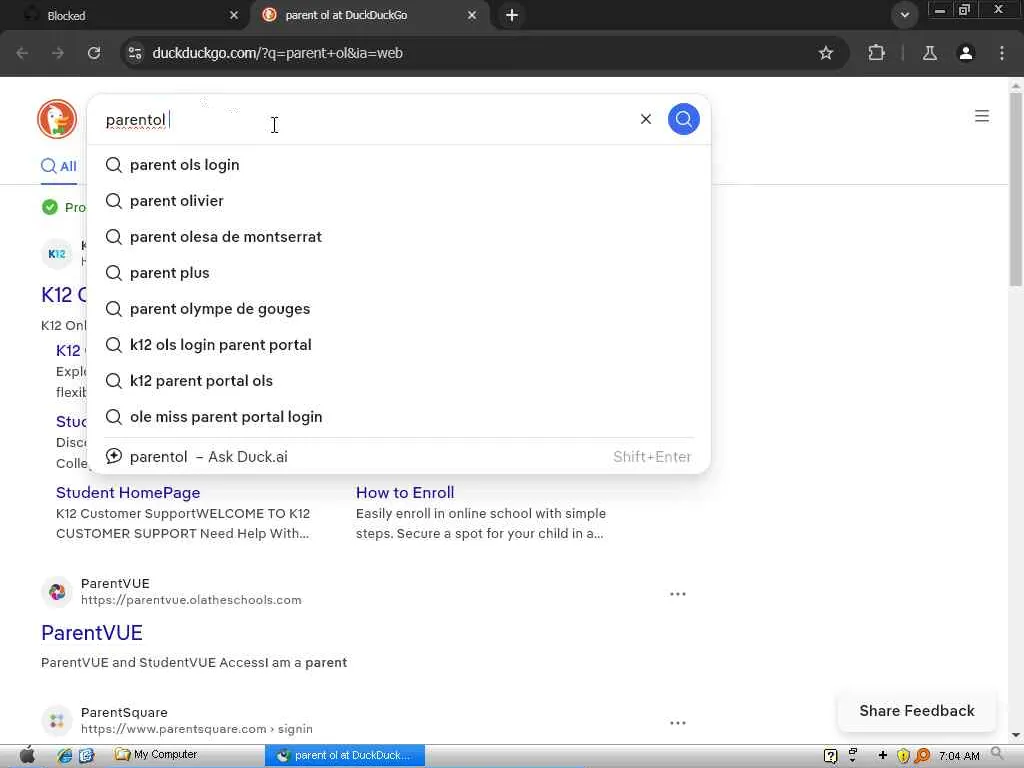Click the ParentVUE site favicon
Screen dimensions: 1024x768
[57, 592]
